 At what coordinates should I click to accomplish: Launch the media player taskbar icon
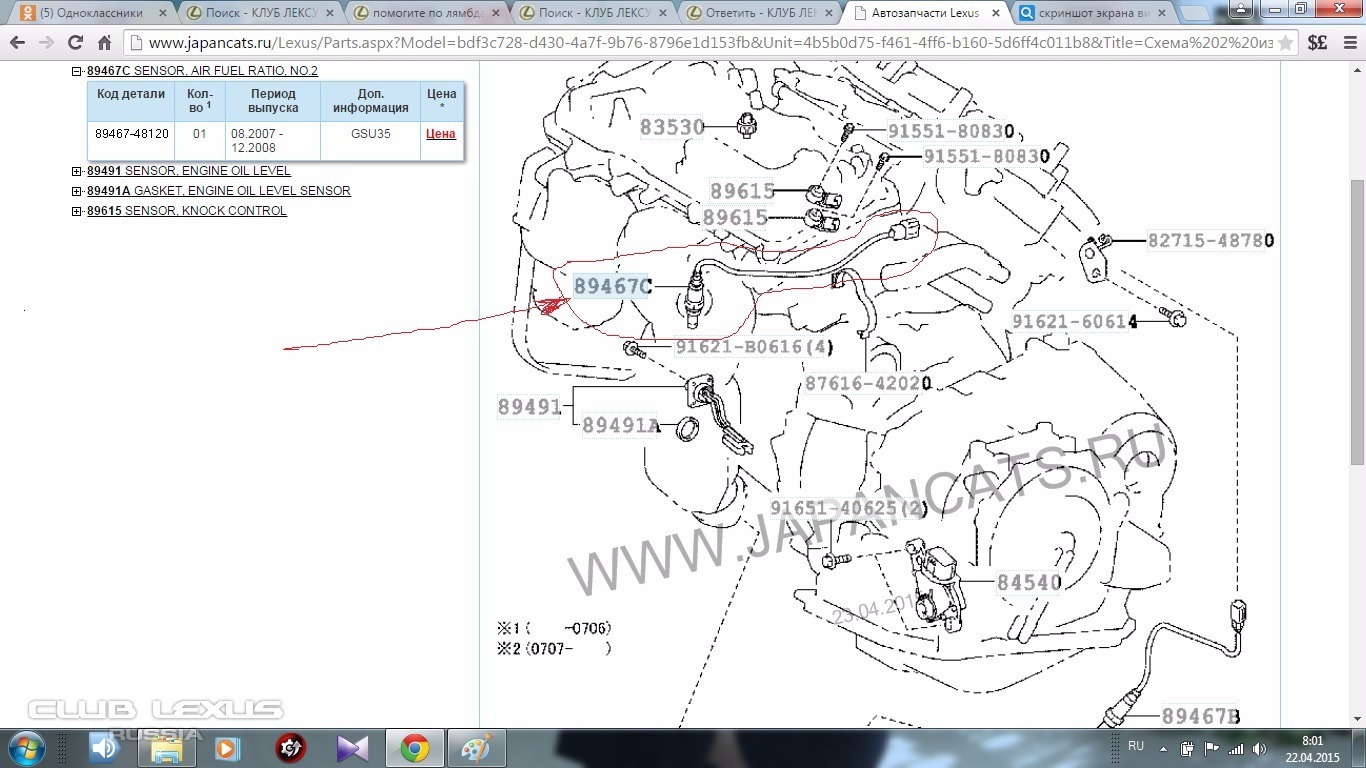tap(227, 748)
